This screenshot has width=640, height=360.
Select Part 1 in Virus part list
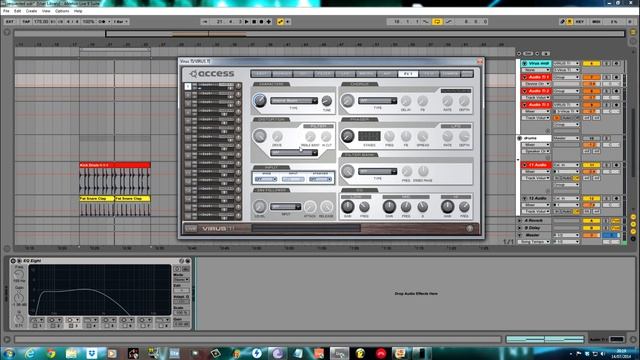pos(188,86)
